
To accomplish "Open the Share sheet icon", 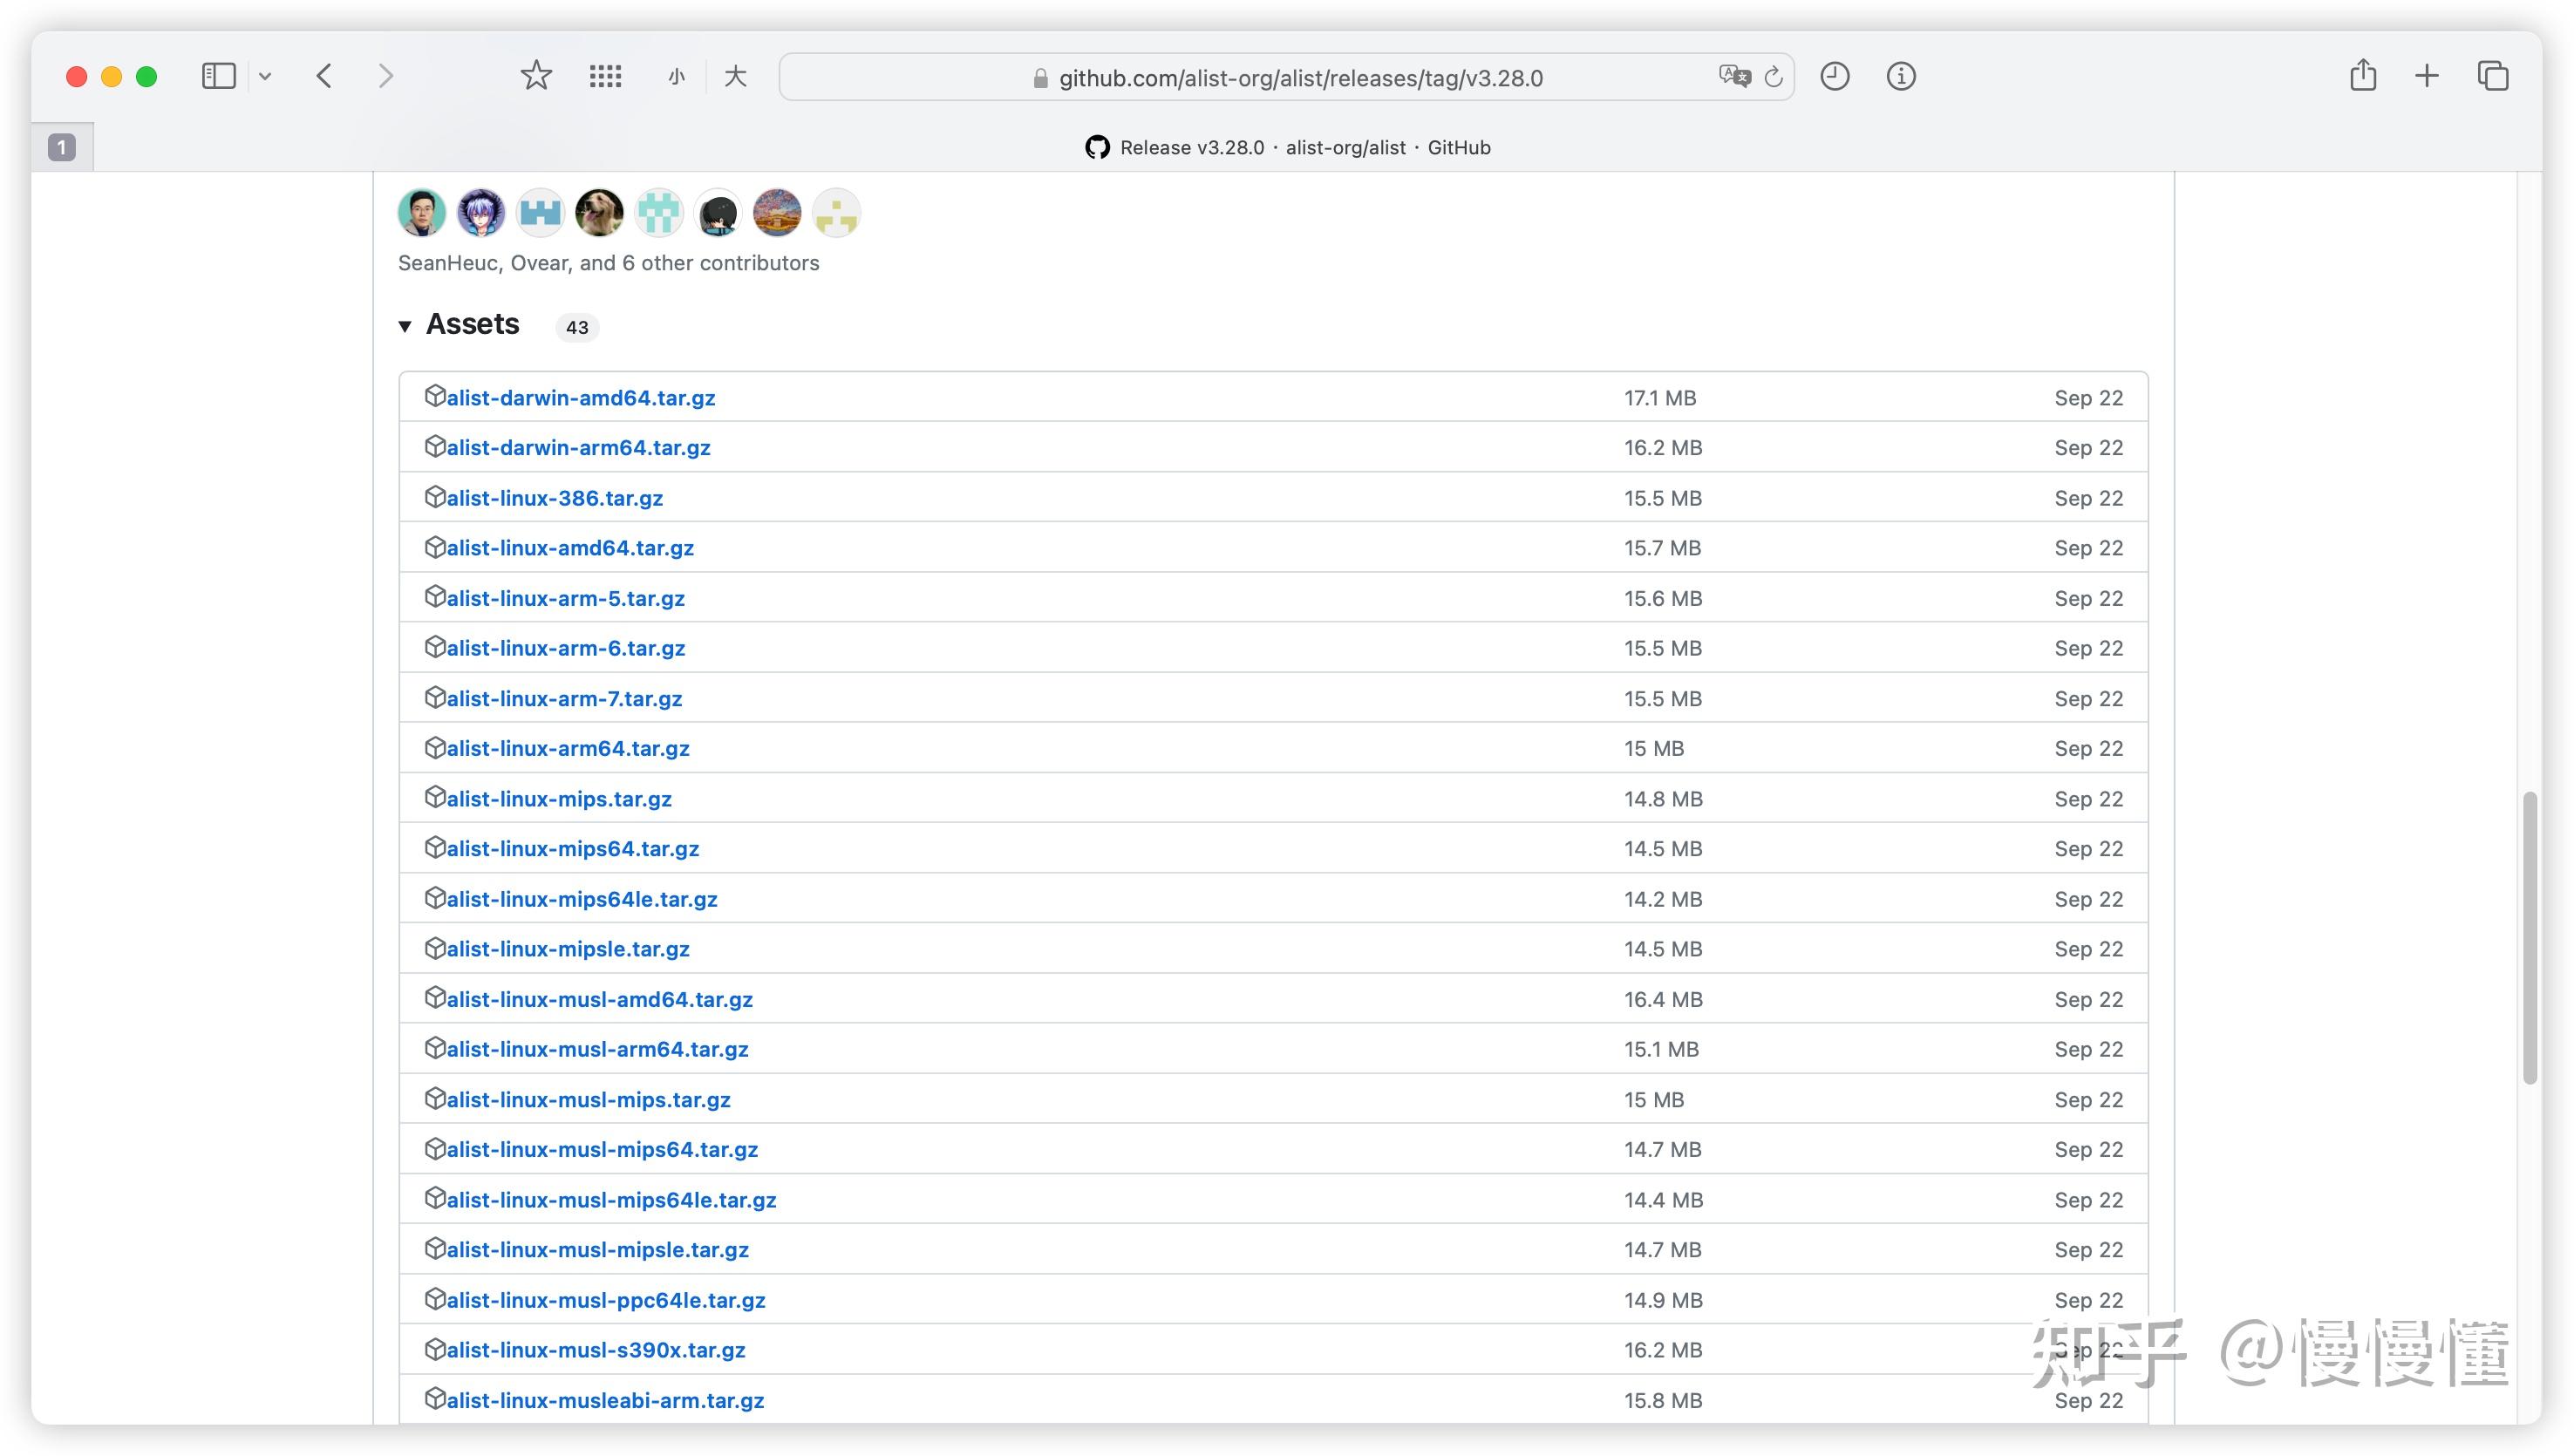I will click(2362, 76).
